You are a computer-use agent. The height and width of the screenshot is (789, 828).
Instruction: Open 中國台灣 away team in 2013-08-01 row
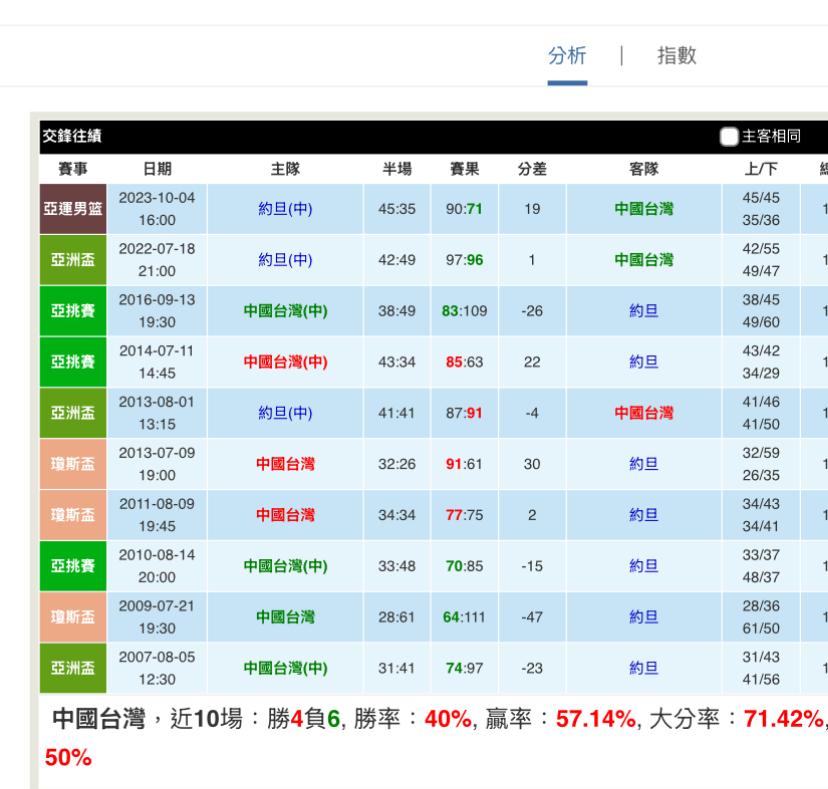click(644, 413)
